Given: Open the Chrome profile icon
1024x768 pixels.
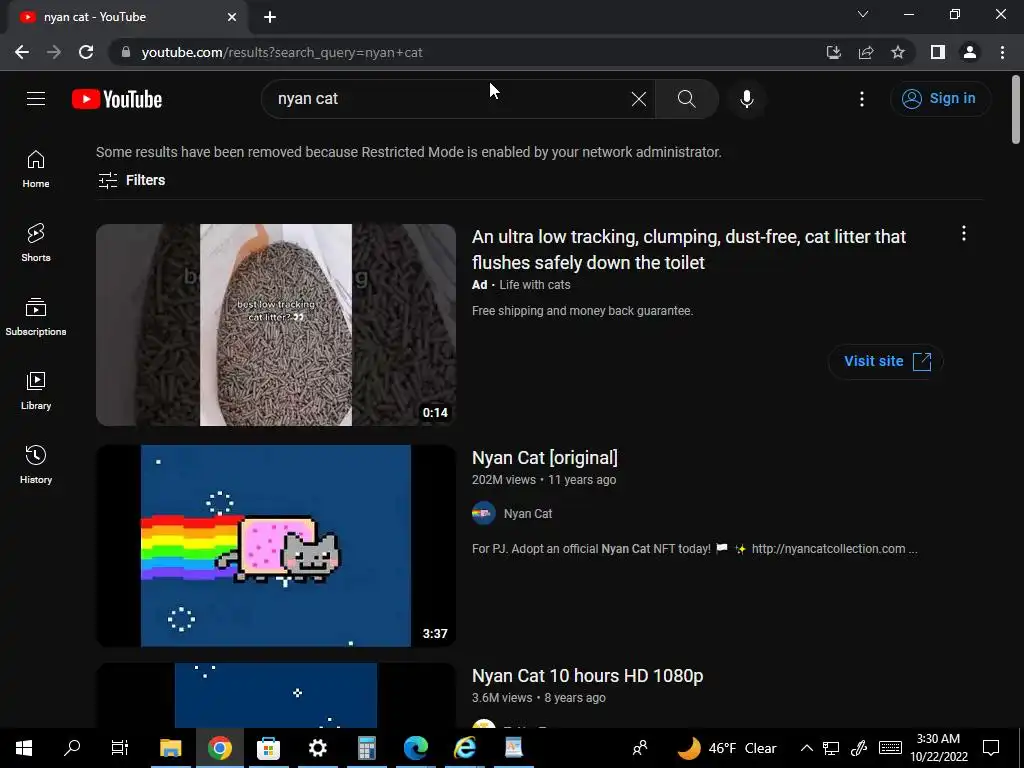Looking at the screenshot, I should coord(970,52).
